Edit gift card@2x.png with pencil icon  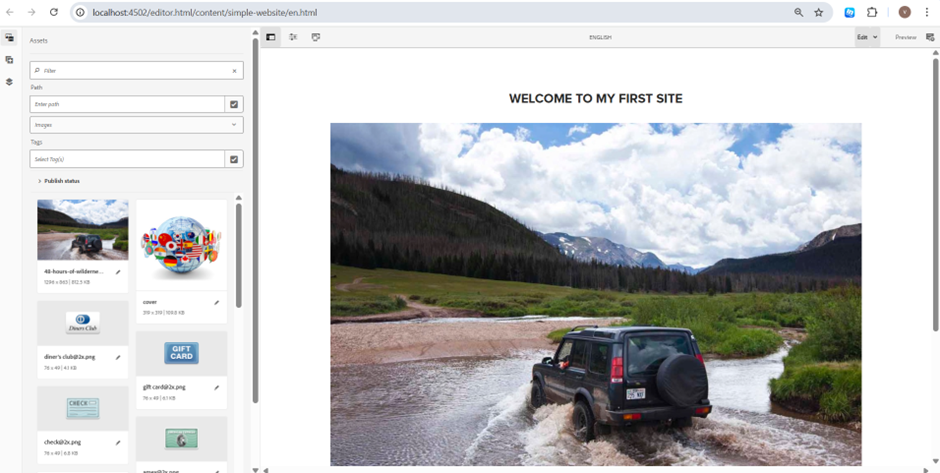coord(216,388)
